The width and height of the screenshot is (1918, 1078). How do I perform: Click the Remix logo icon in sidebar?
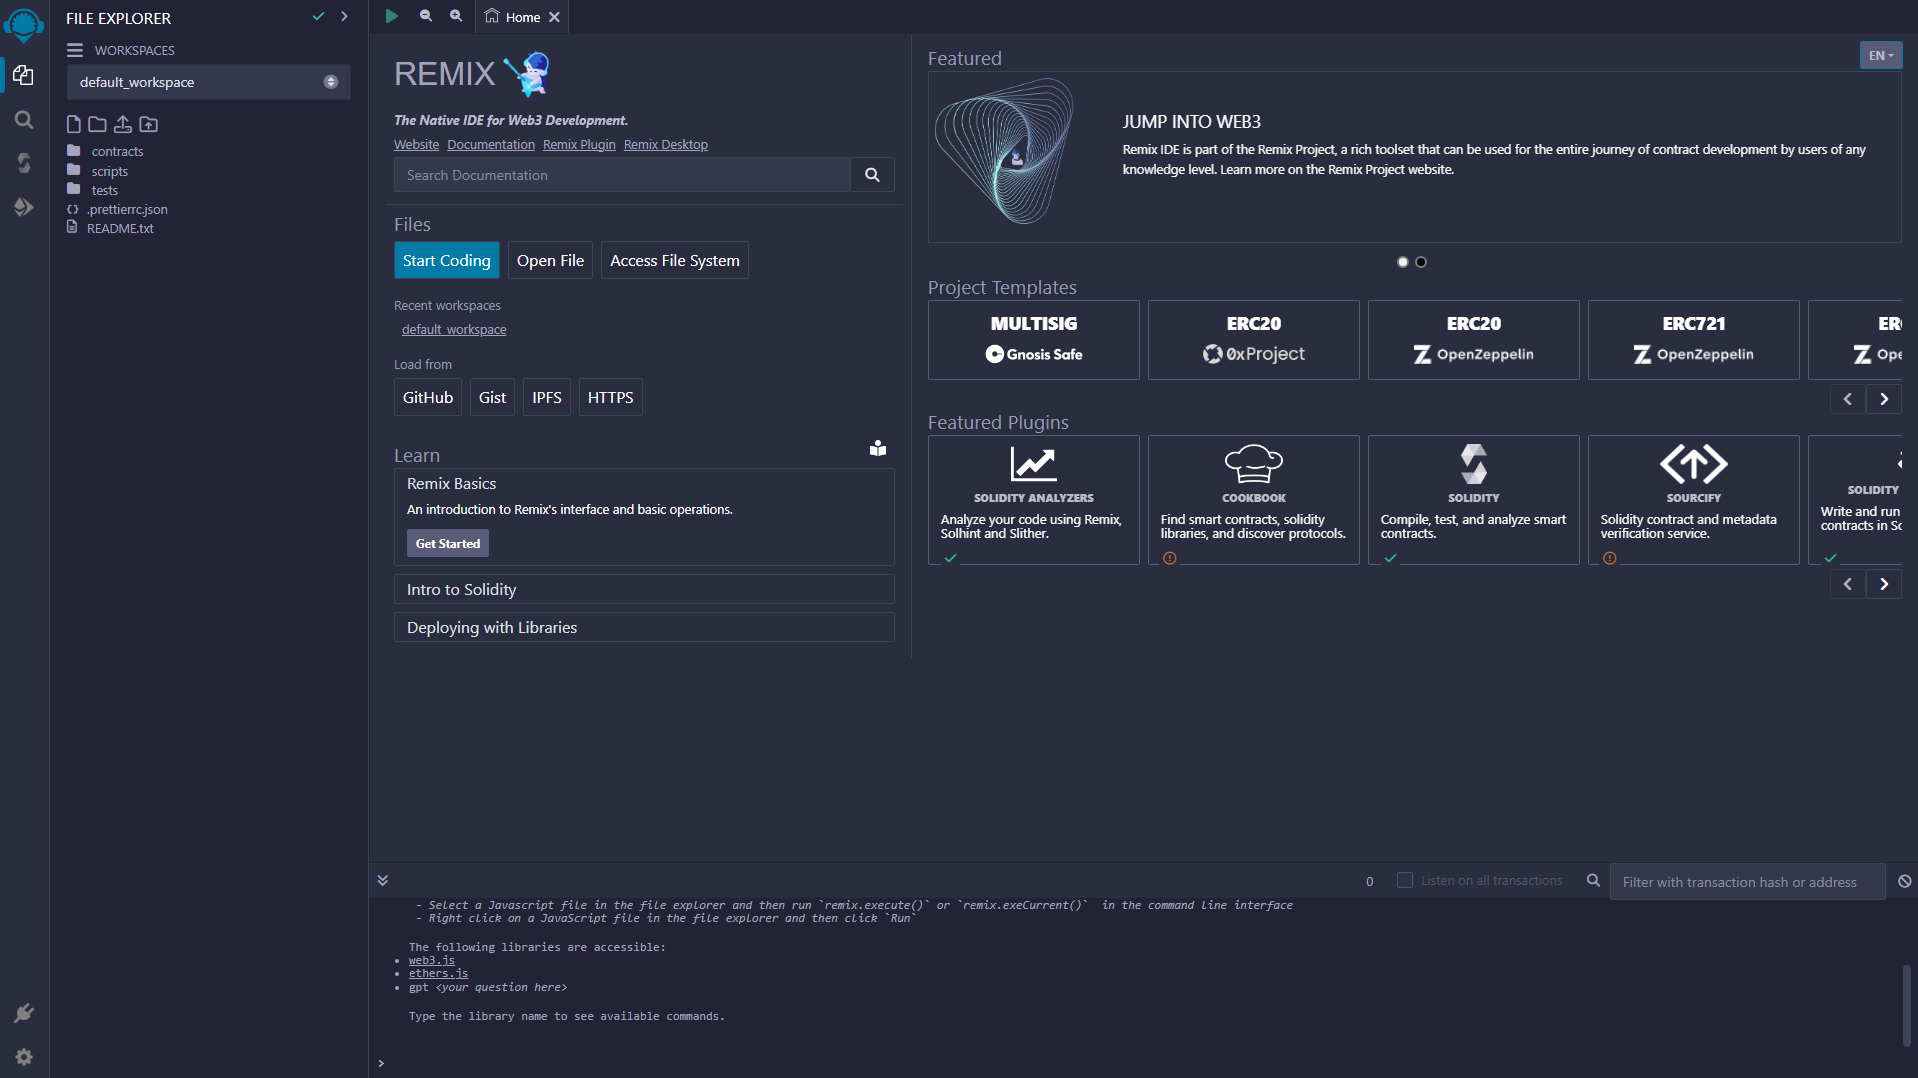[24, 24]
